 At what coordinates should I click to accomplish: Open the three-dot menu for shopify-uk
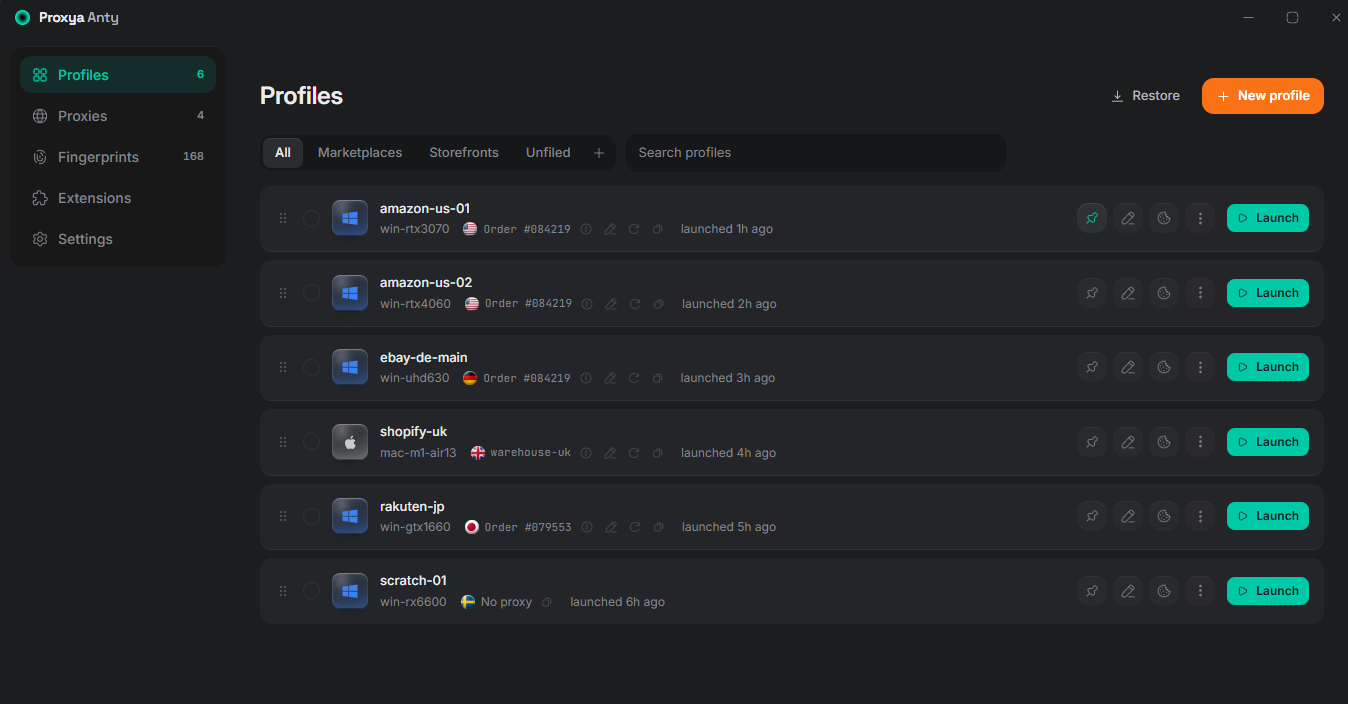(x=1200, y=442)
